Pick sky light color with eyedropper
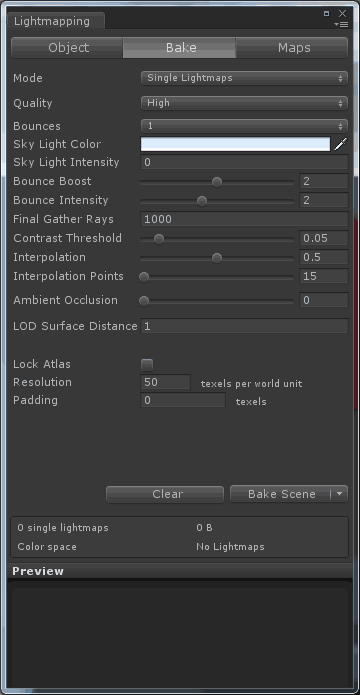360x695 pixels. pos(340,144)
